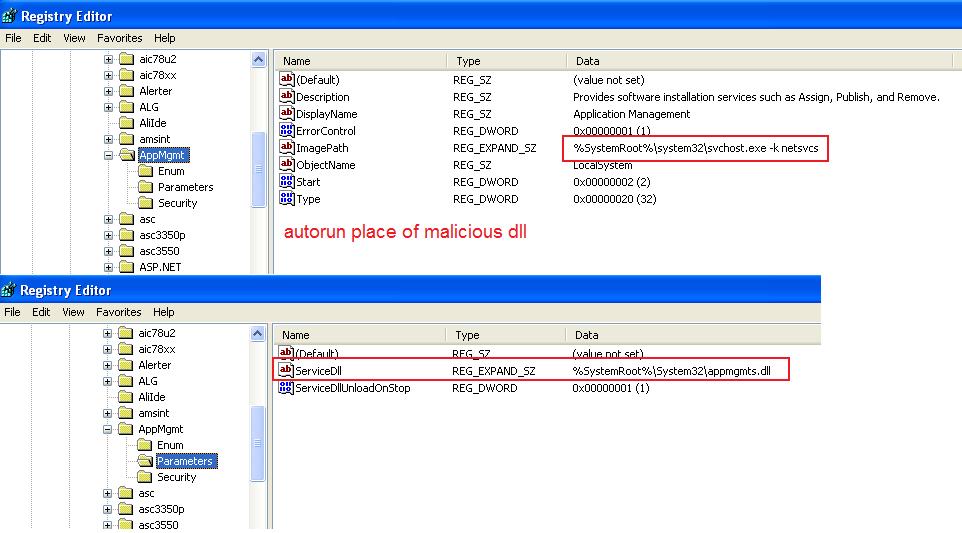This screenshot has width=962, height=533.
Task: Sort by Type column in bottom window
Action: 506,336
